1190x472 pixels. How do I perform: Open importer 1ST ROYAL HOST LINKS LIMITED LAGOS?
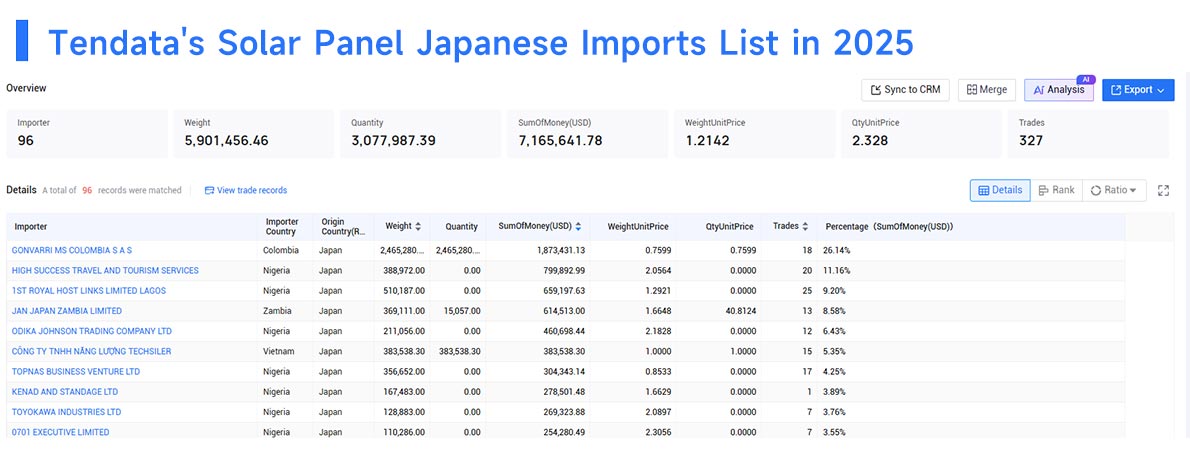click(89, 291)
